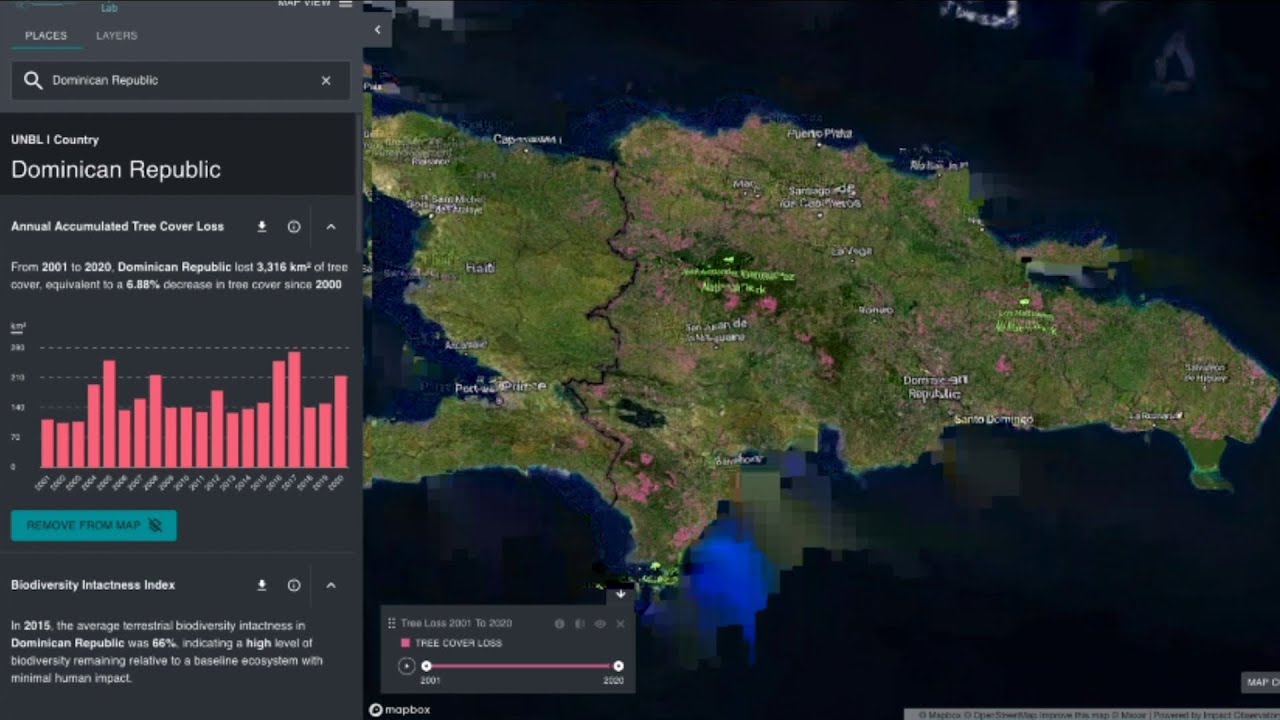
Task: Download Annual Accumulated Tree Cover Loss data
Action: [x=262, y=226]
